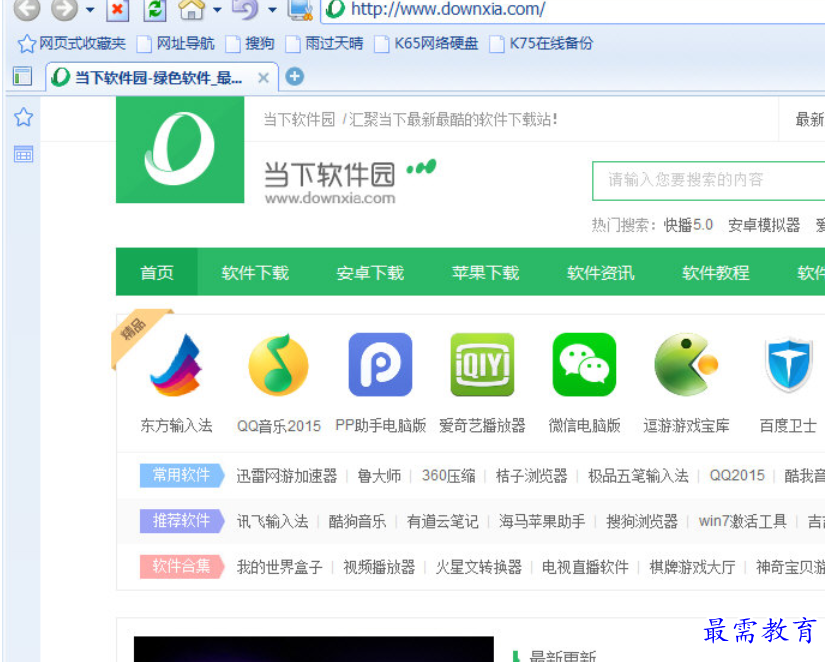The height and width of the screenshot is (662, 825).
Task: Open the 软件资讯 navigation item
Action: (601, 272)
